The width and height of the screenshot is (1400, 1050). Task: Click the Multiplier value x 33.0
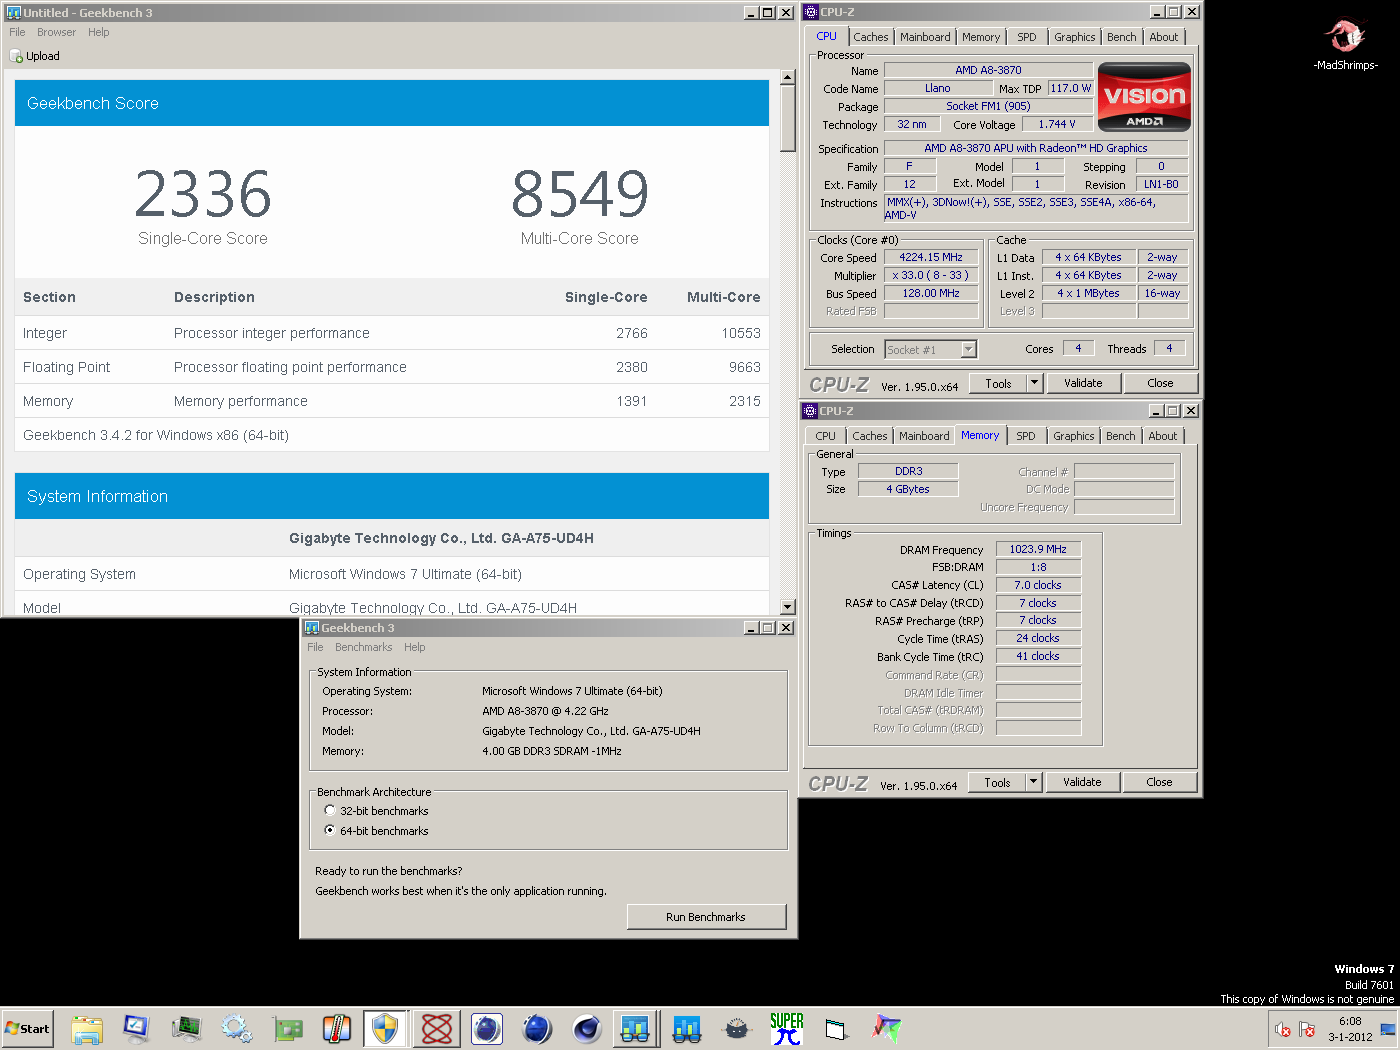(931, 275)
